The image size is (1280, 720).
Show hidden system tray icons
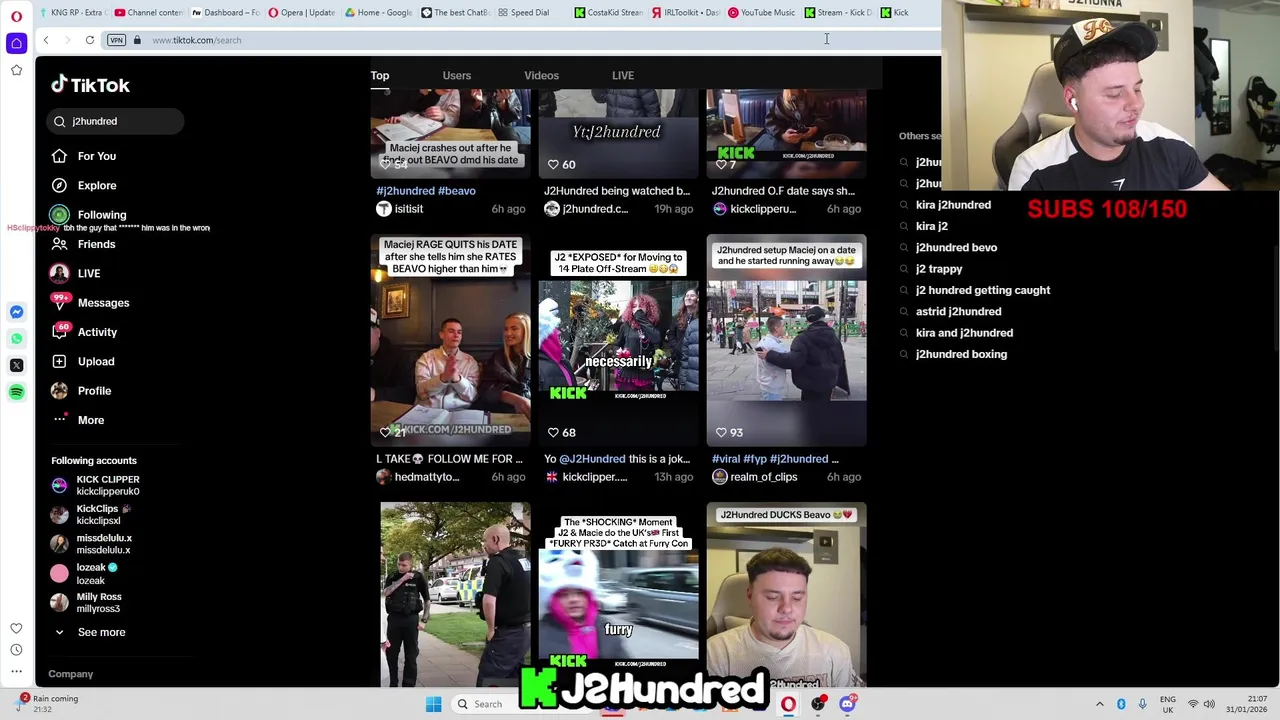click(x=1099, y=704)
